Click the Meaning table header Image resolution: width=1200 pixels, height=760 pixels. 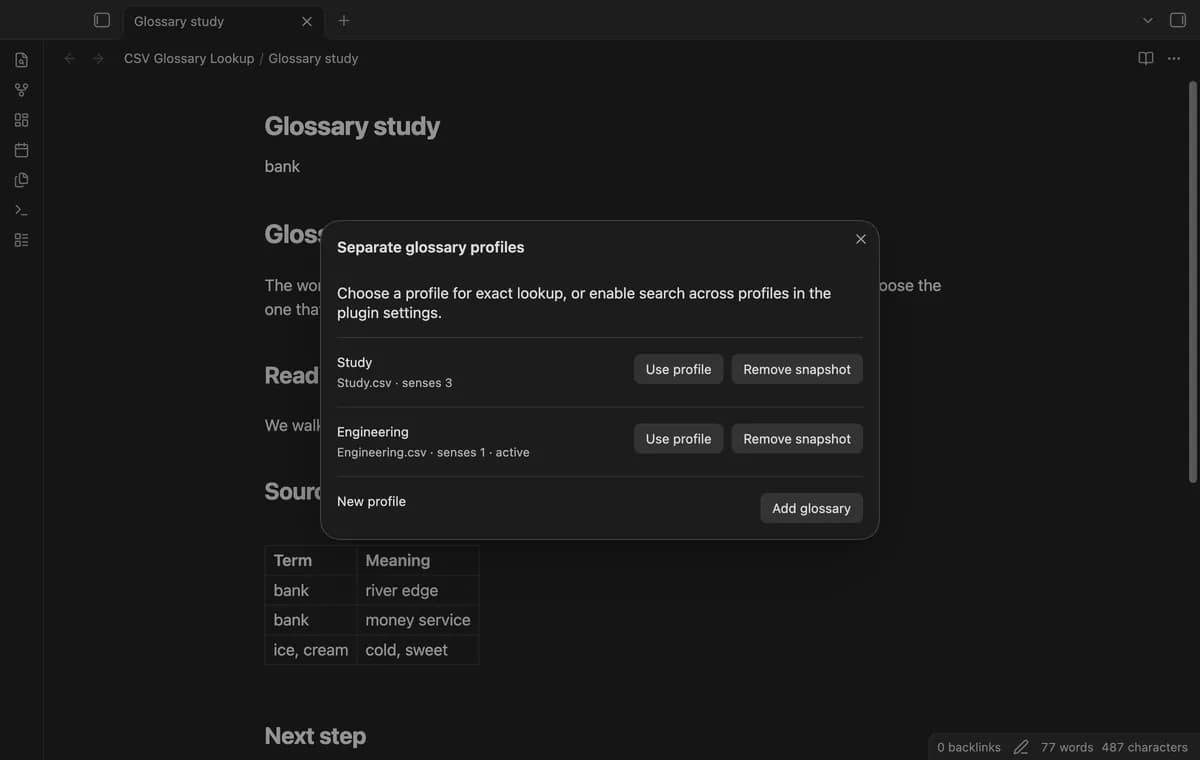[x=418, y=560]
